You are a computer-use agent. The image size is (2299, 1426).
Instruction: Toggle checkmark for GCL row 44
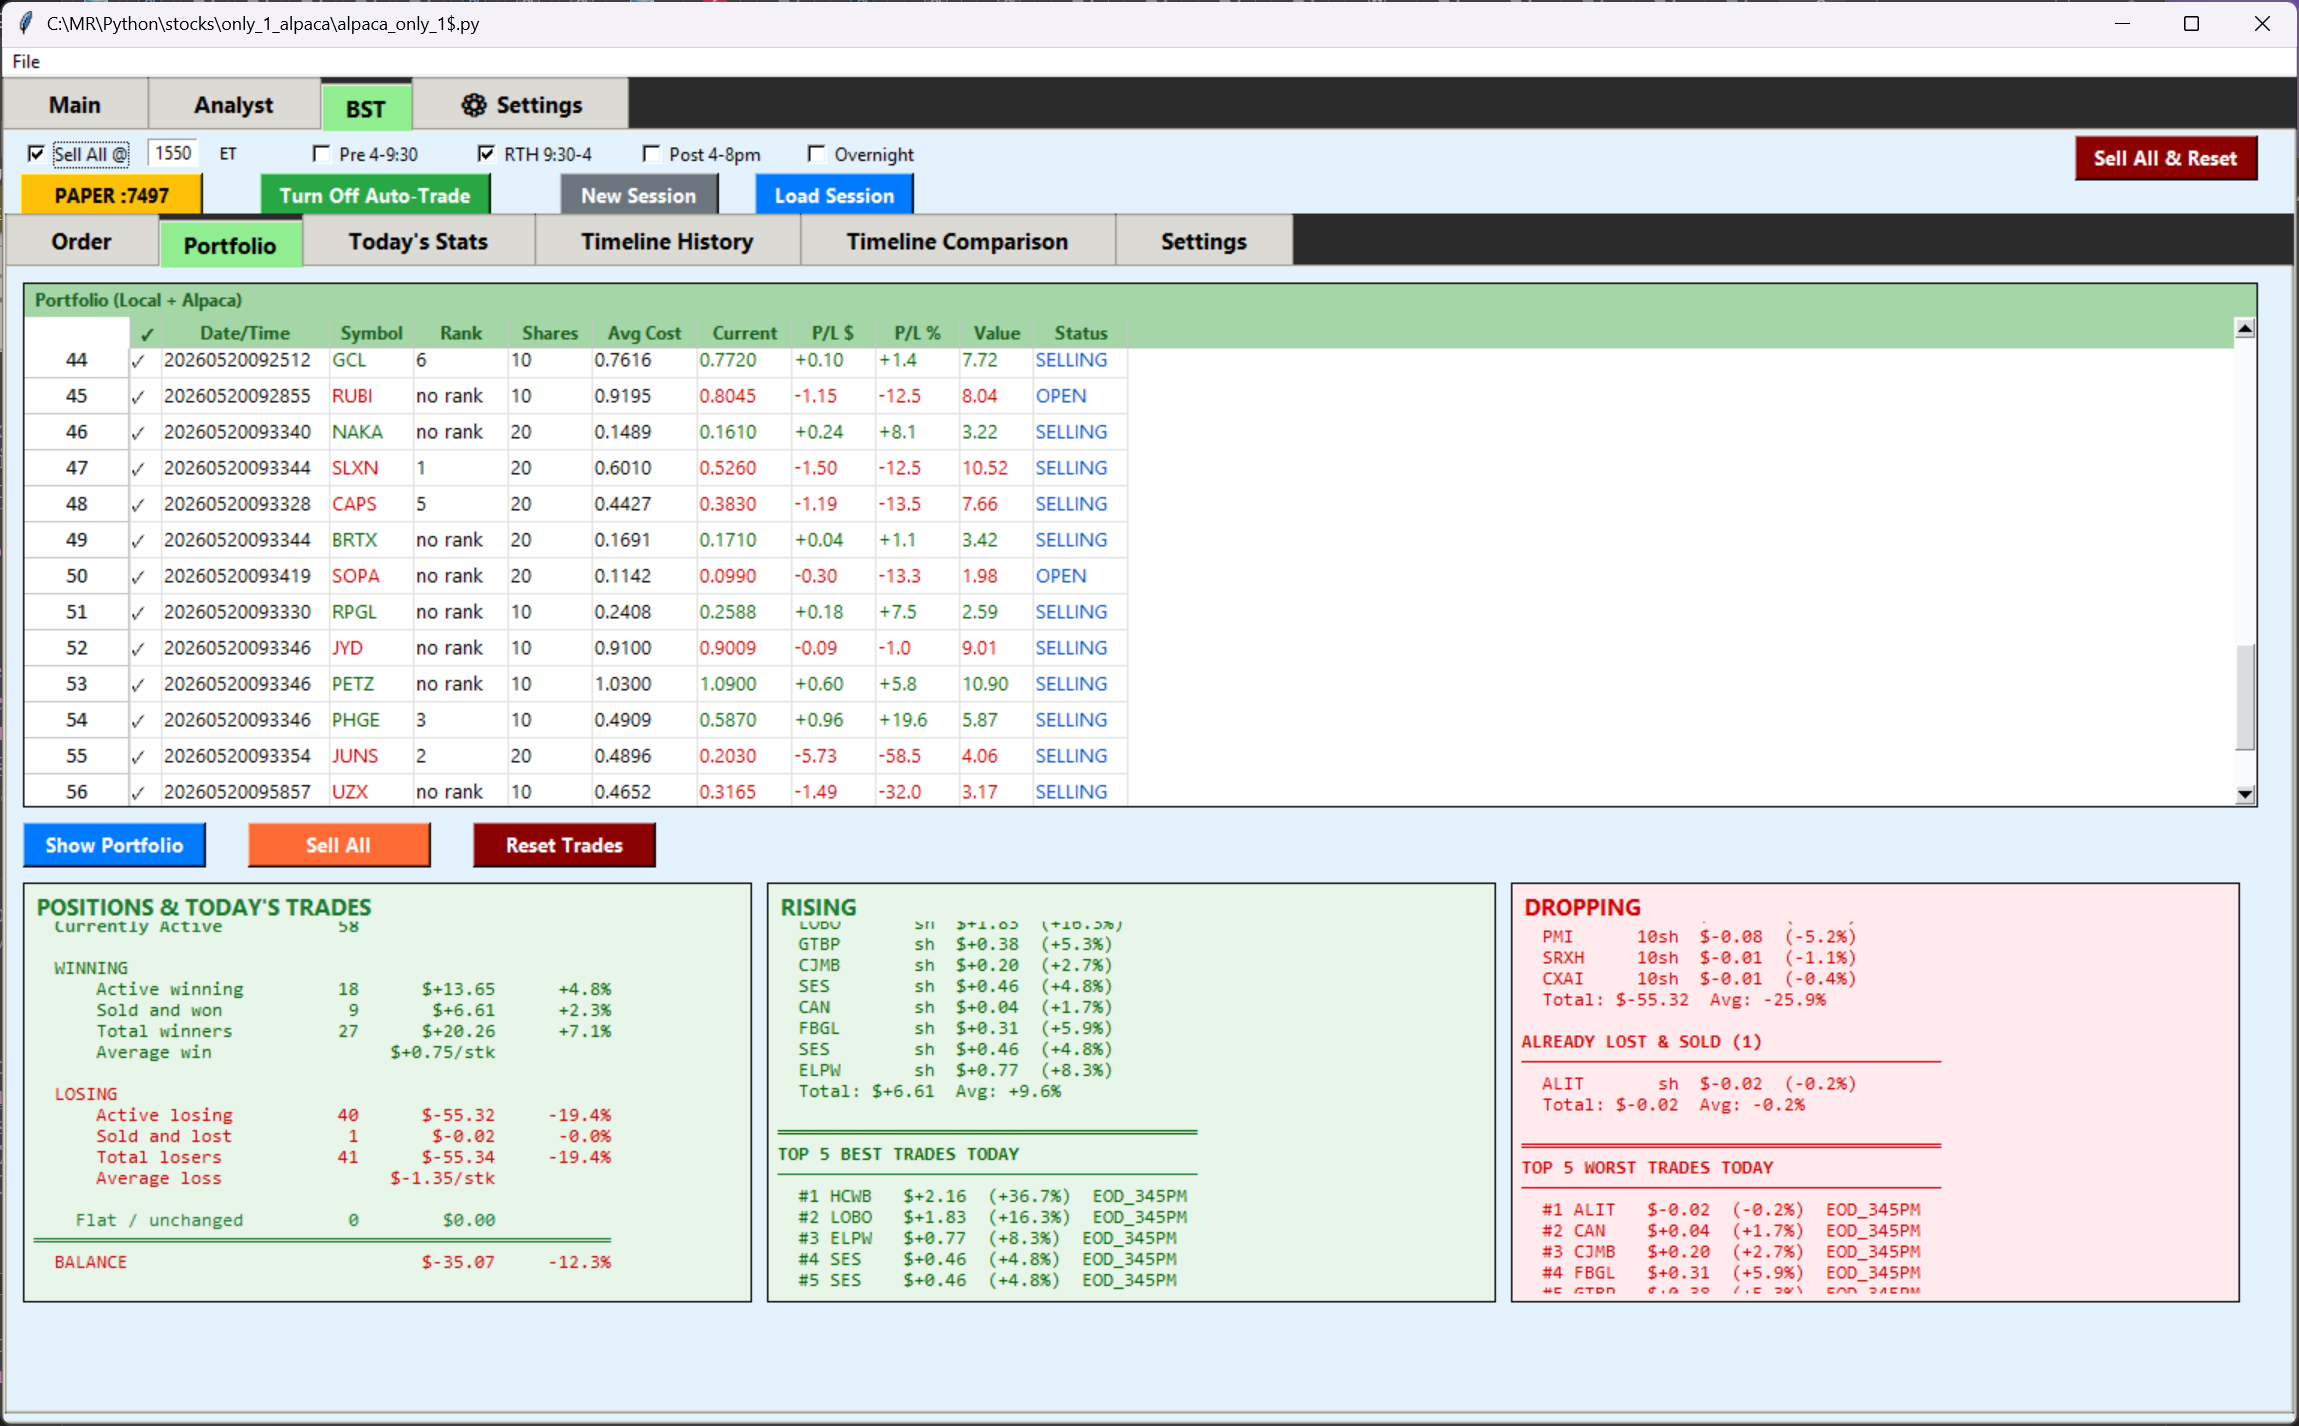click(x=138, y=360)
